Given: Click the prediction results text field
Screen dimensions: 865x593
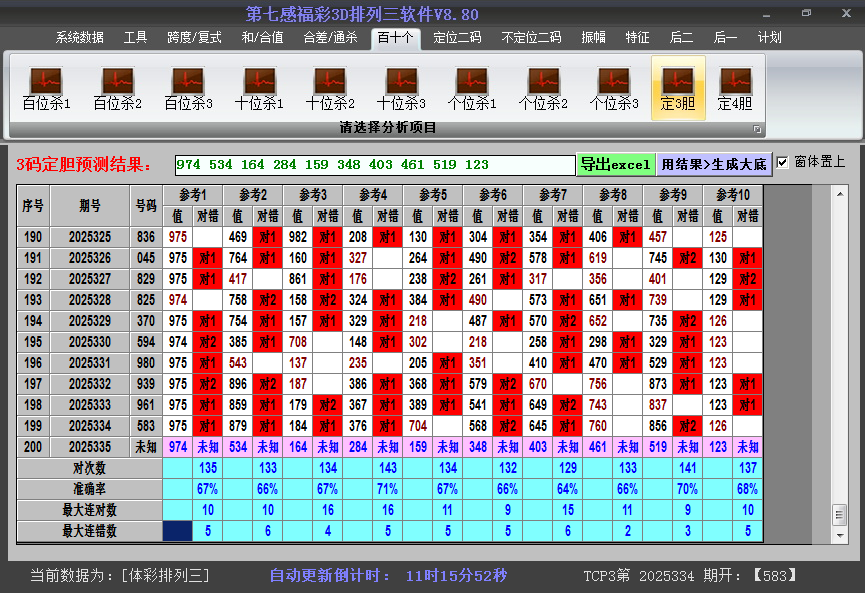Looking at the screenshot, I should click(374, 164).
